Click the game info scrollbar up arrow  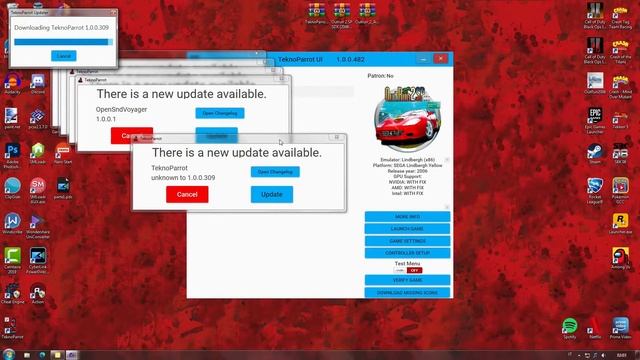447,160
